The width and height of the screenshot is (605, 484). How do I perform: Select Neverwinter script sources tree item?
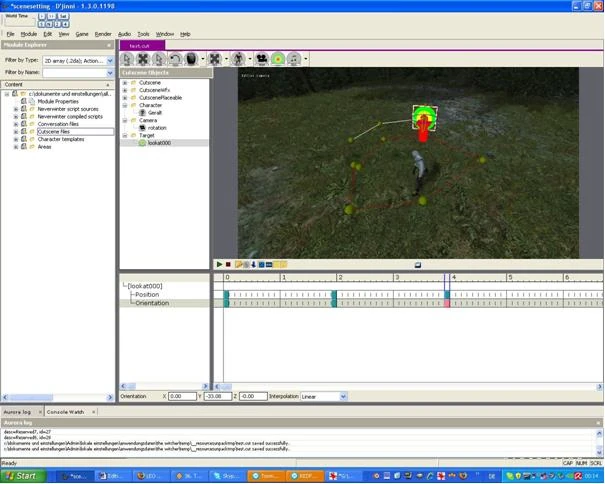click(68, 109)
